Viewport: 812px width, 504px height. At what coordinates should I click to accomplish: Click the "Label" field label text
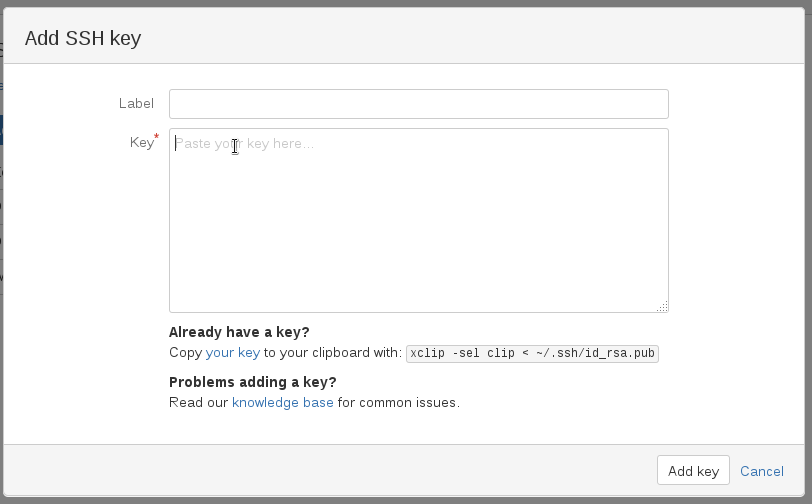pyautogui.click(x=136, y=103)
